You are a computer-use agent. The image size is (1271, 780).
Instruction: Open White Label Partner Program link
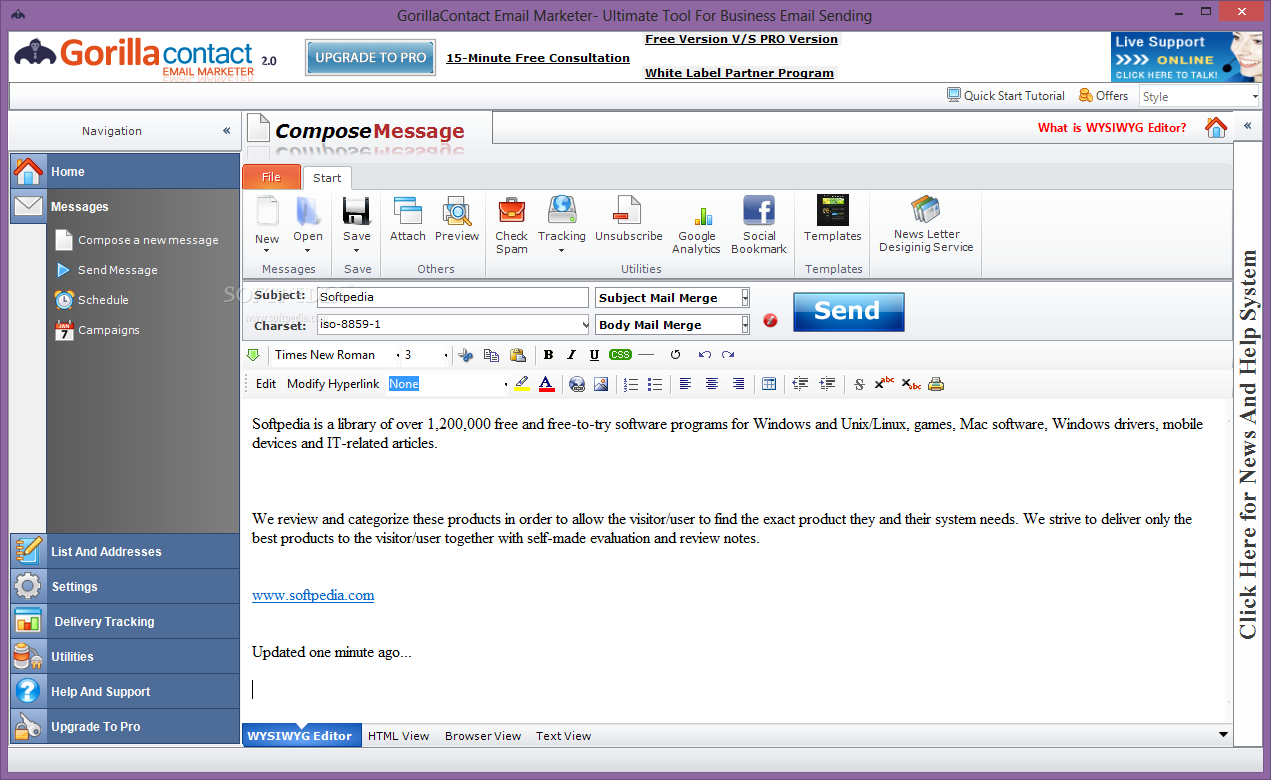[x=739, y=73]
